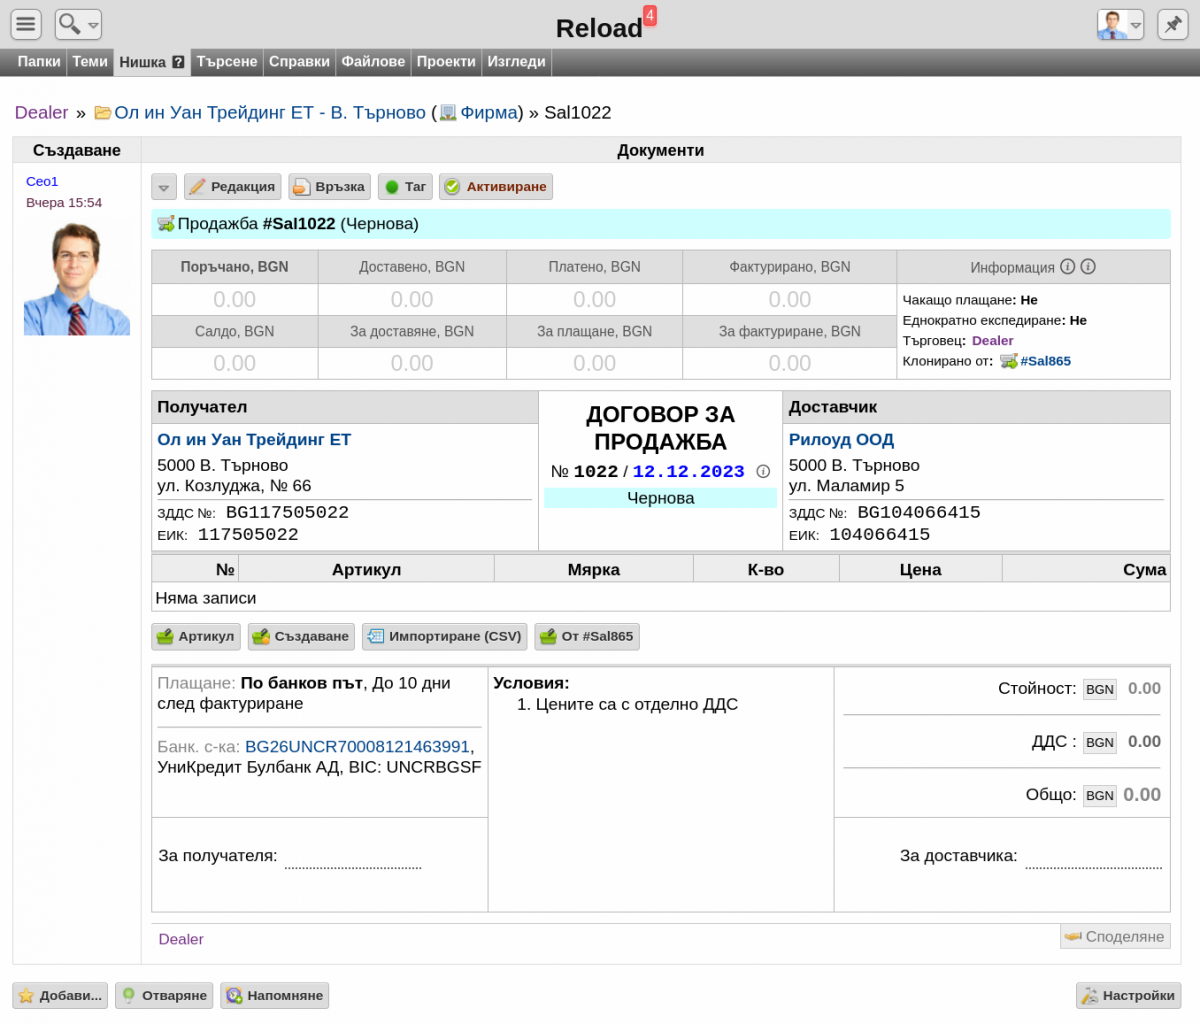Open recipient Ол ин Уан Трейдинг ЕТ link
The width and height of the screenshot is (1200, 1024).
click(x=254, y=440)
